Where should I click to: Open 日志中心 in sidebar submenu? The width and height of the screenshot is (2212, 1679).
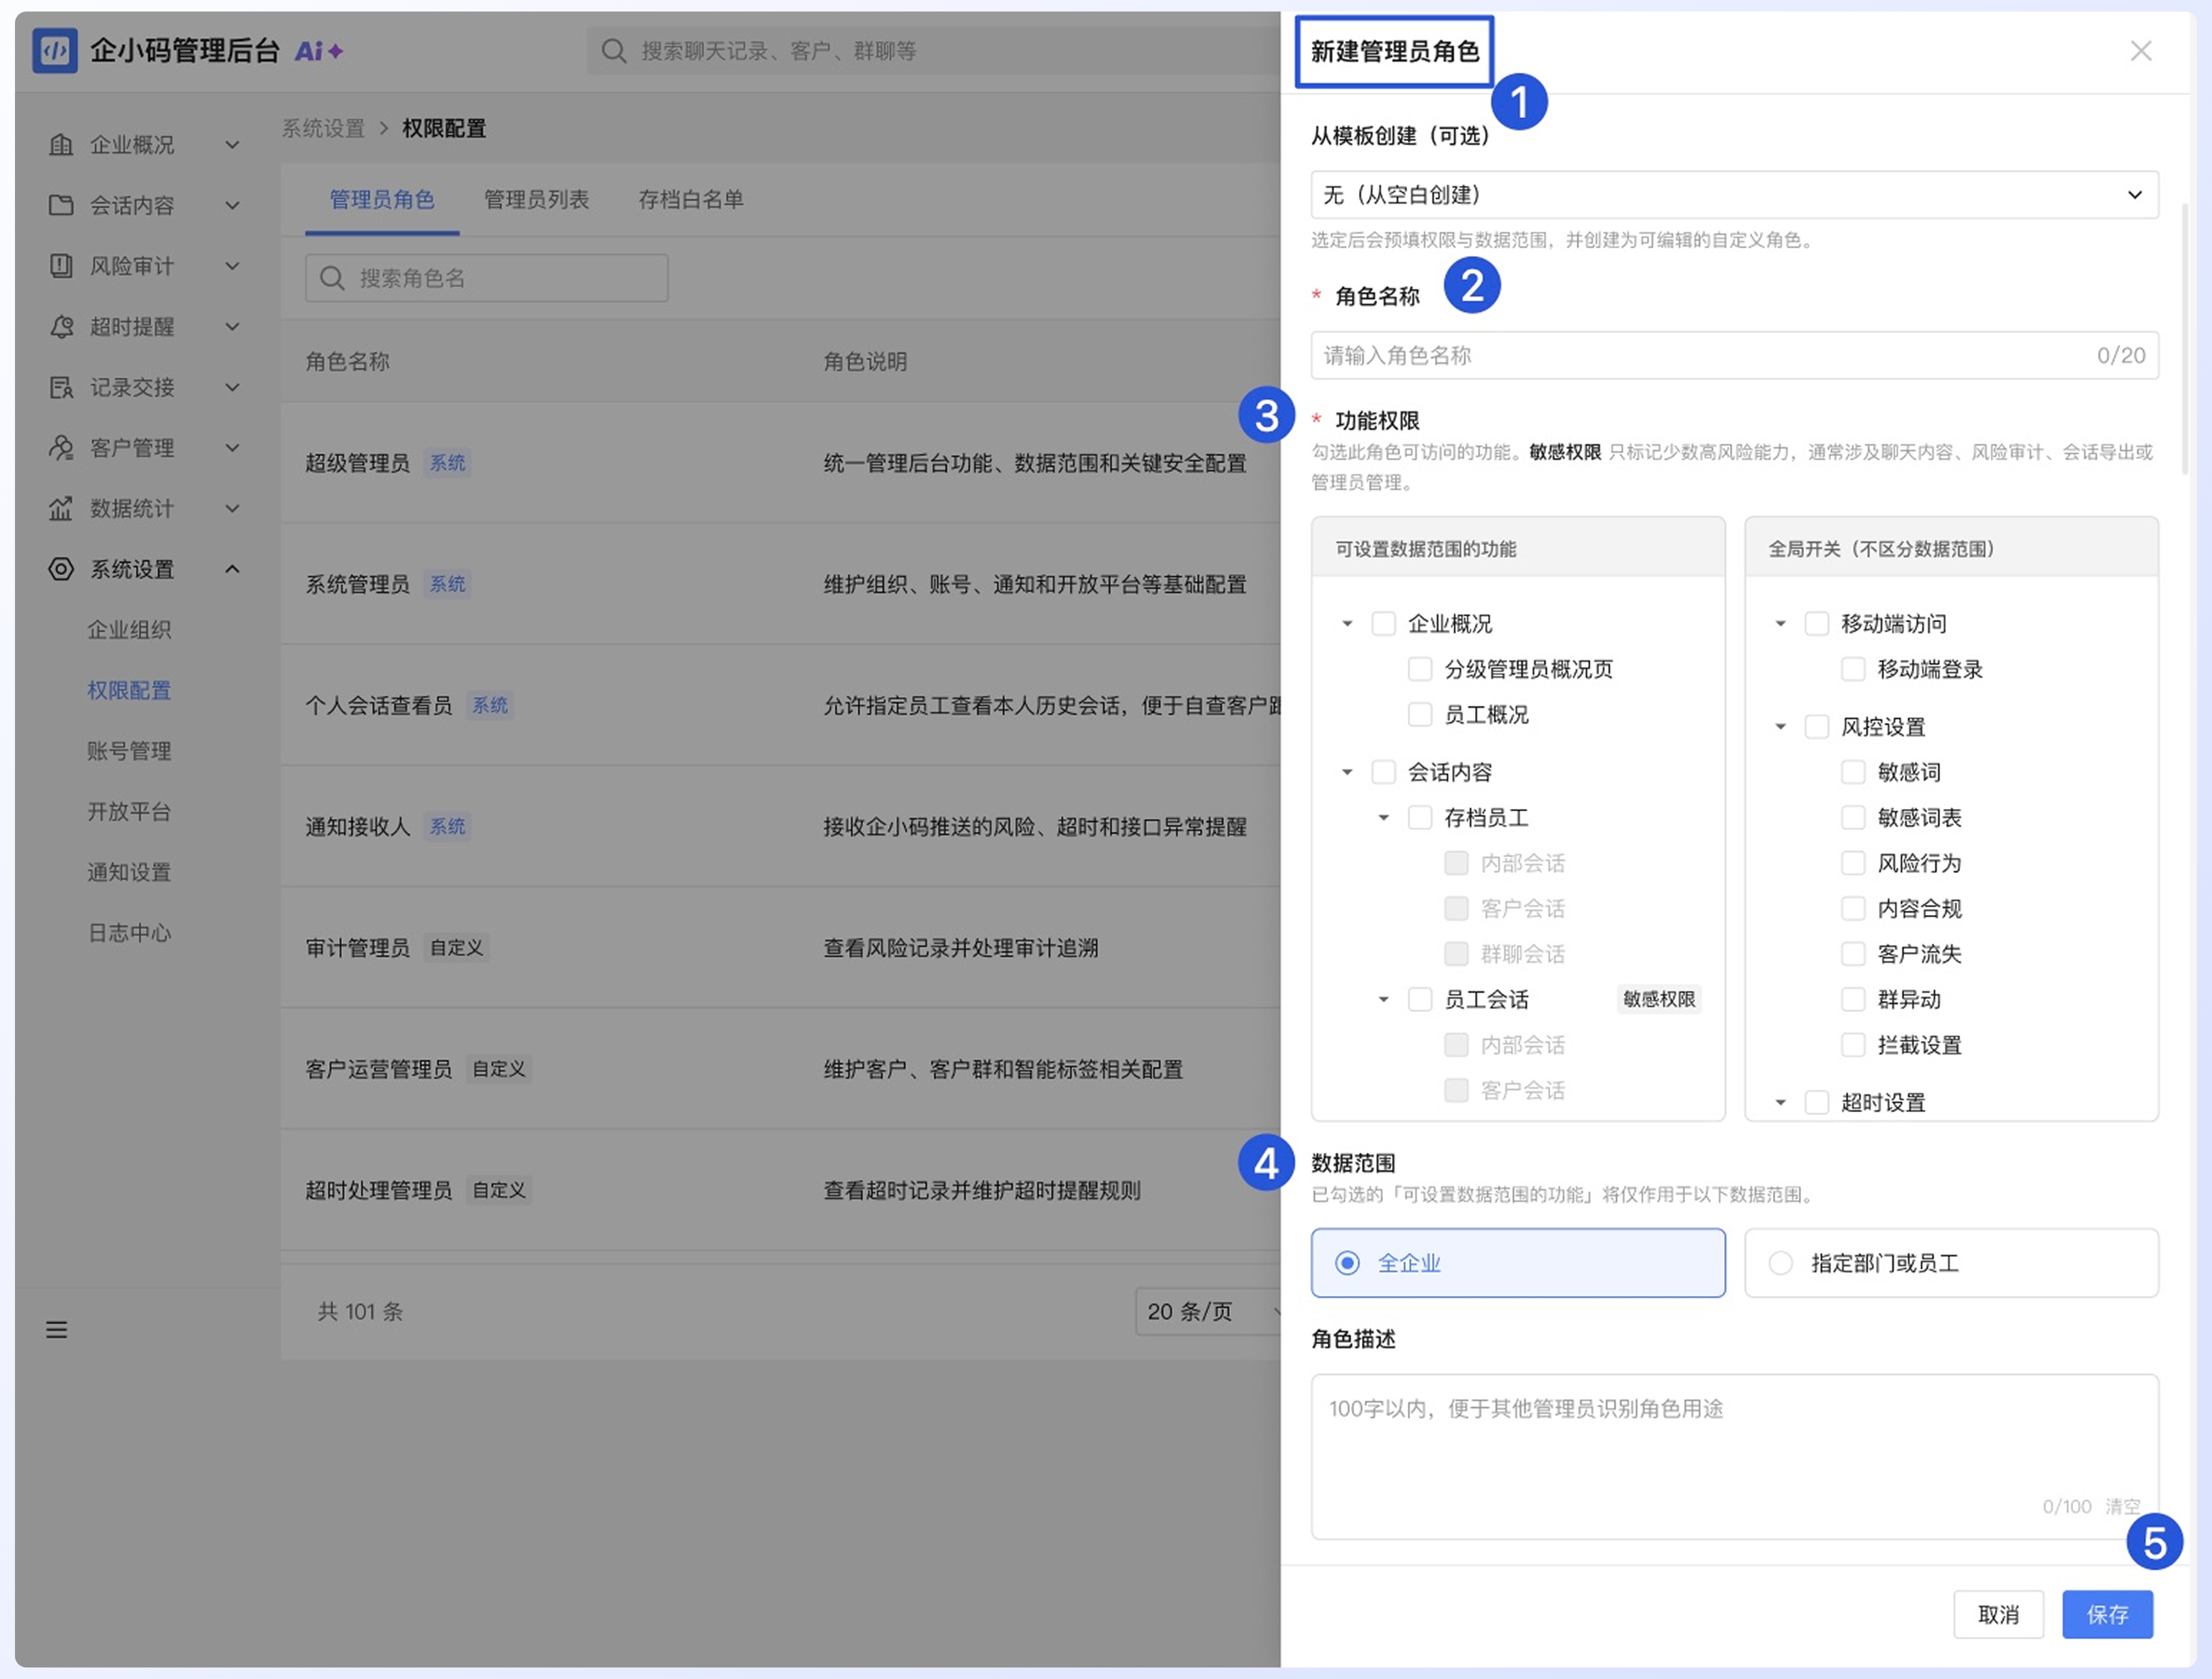point(129,933)
